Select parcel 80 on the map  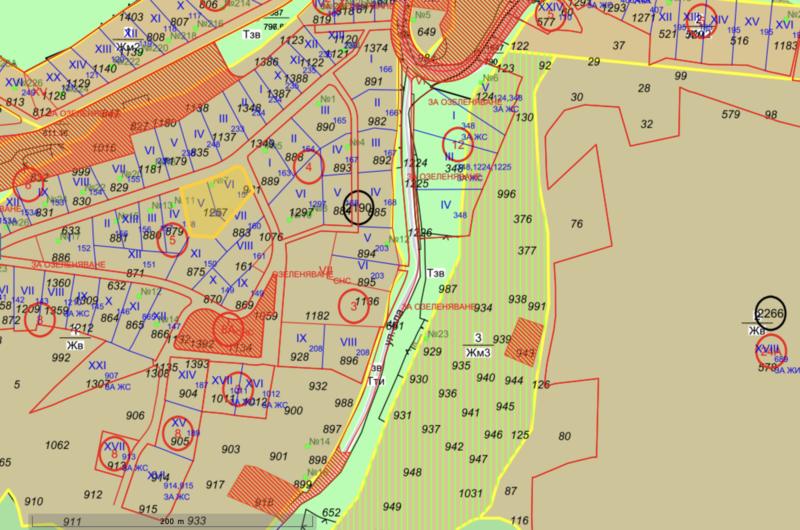click(x=563, y=436)
